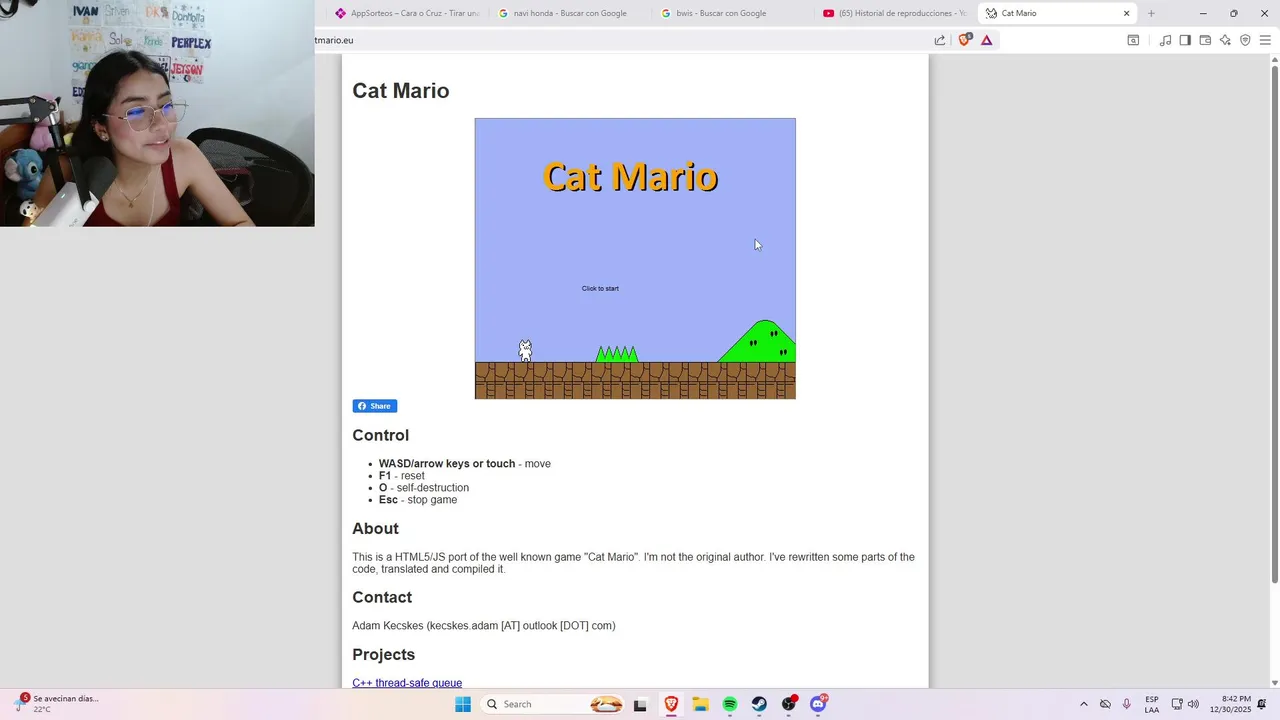Click the white cat character sprite
The image size is (1280, 720).
click(x=525, y=350)
